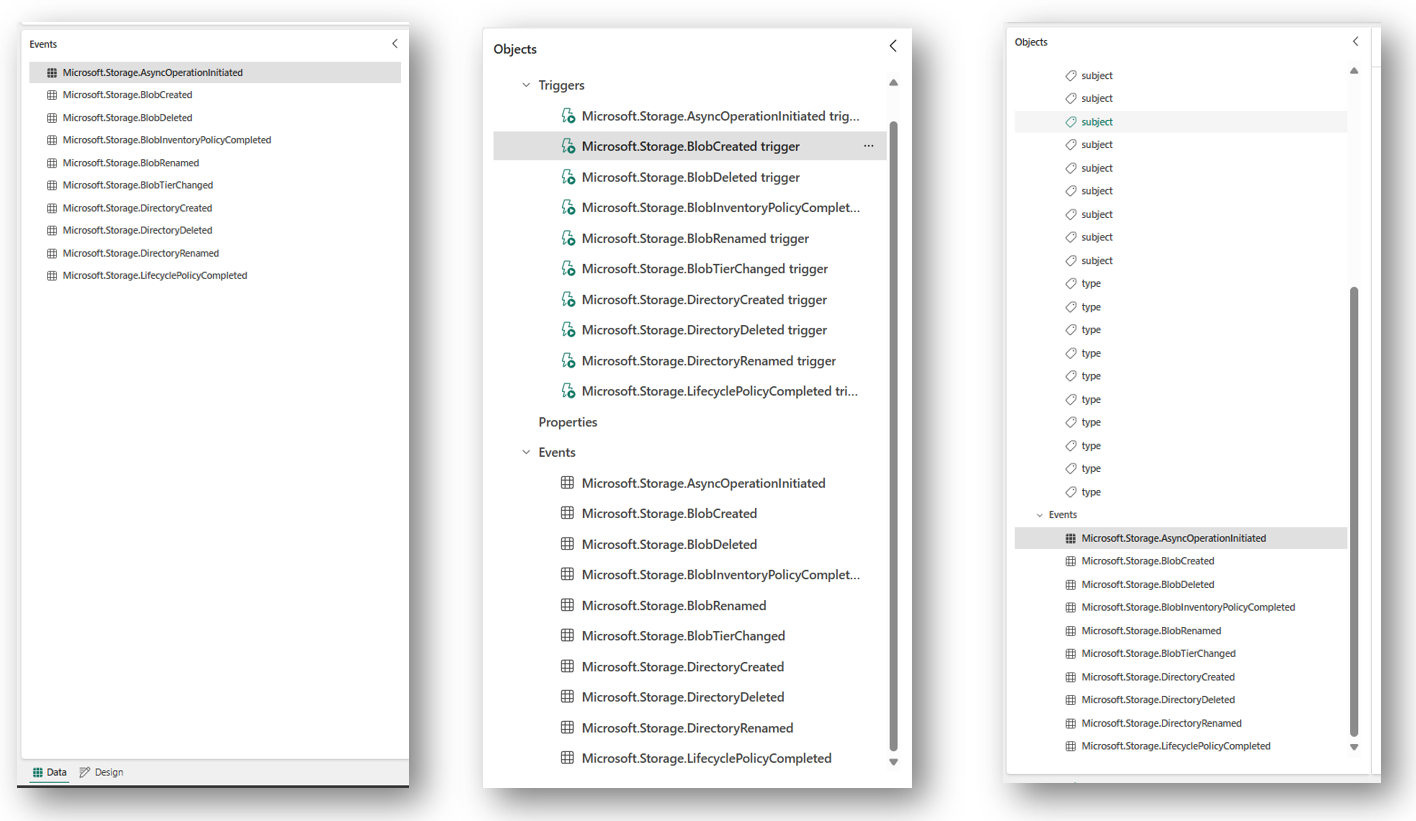Click LifecyclePolicyCompleted table icon under middle panel Events
The width and height of the screenshot is (1416, 821).
point(567,758)
